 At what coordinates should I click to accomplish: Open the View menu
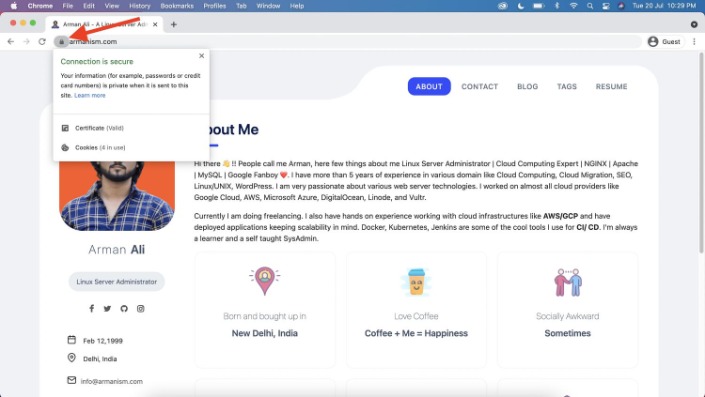click(112, 6)
